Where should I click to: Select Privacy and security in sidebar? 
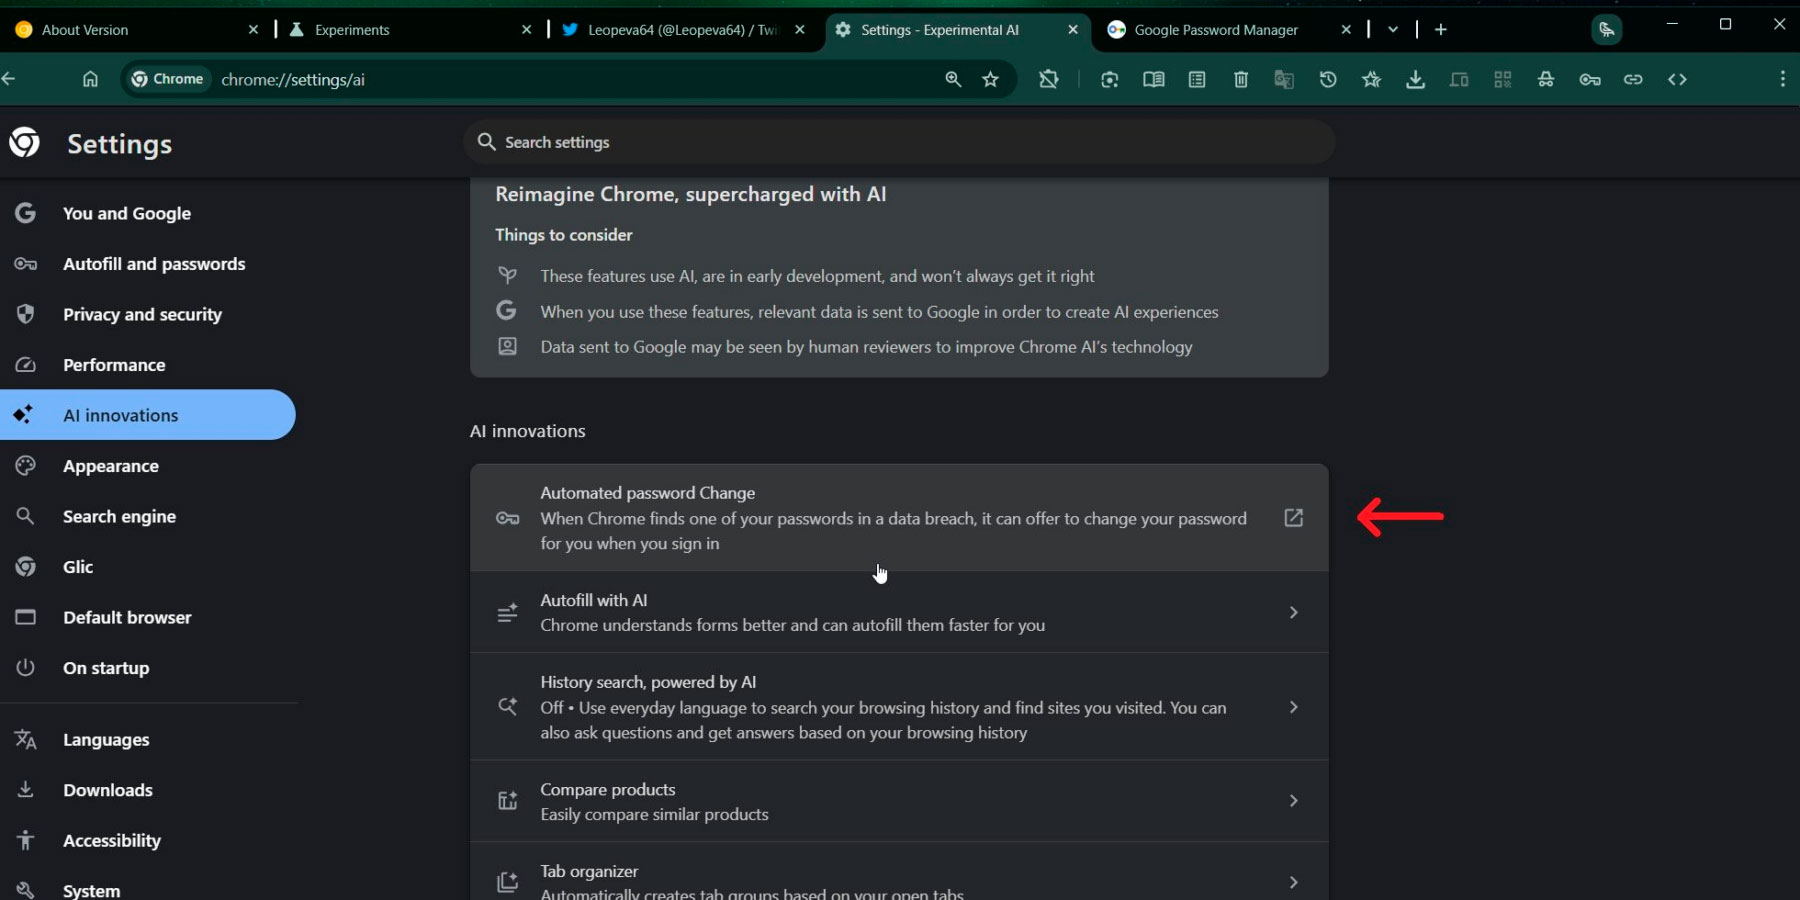point(142,314)
